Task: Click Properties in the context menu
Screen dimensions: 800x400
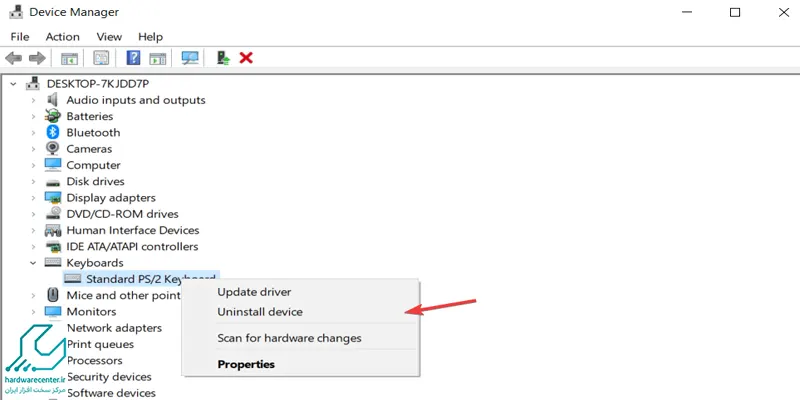Action: [246, 364]
